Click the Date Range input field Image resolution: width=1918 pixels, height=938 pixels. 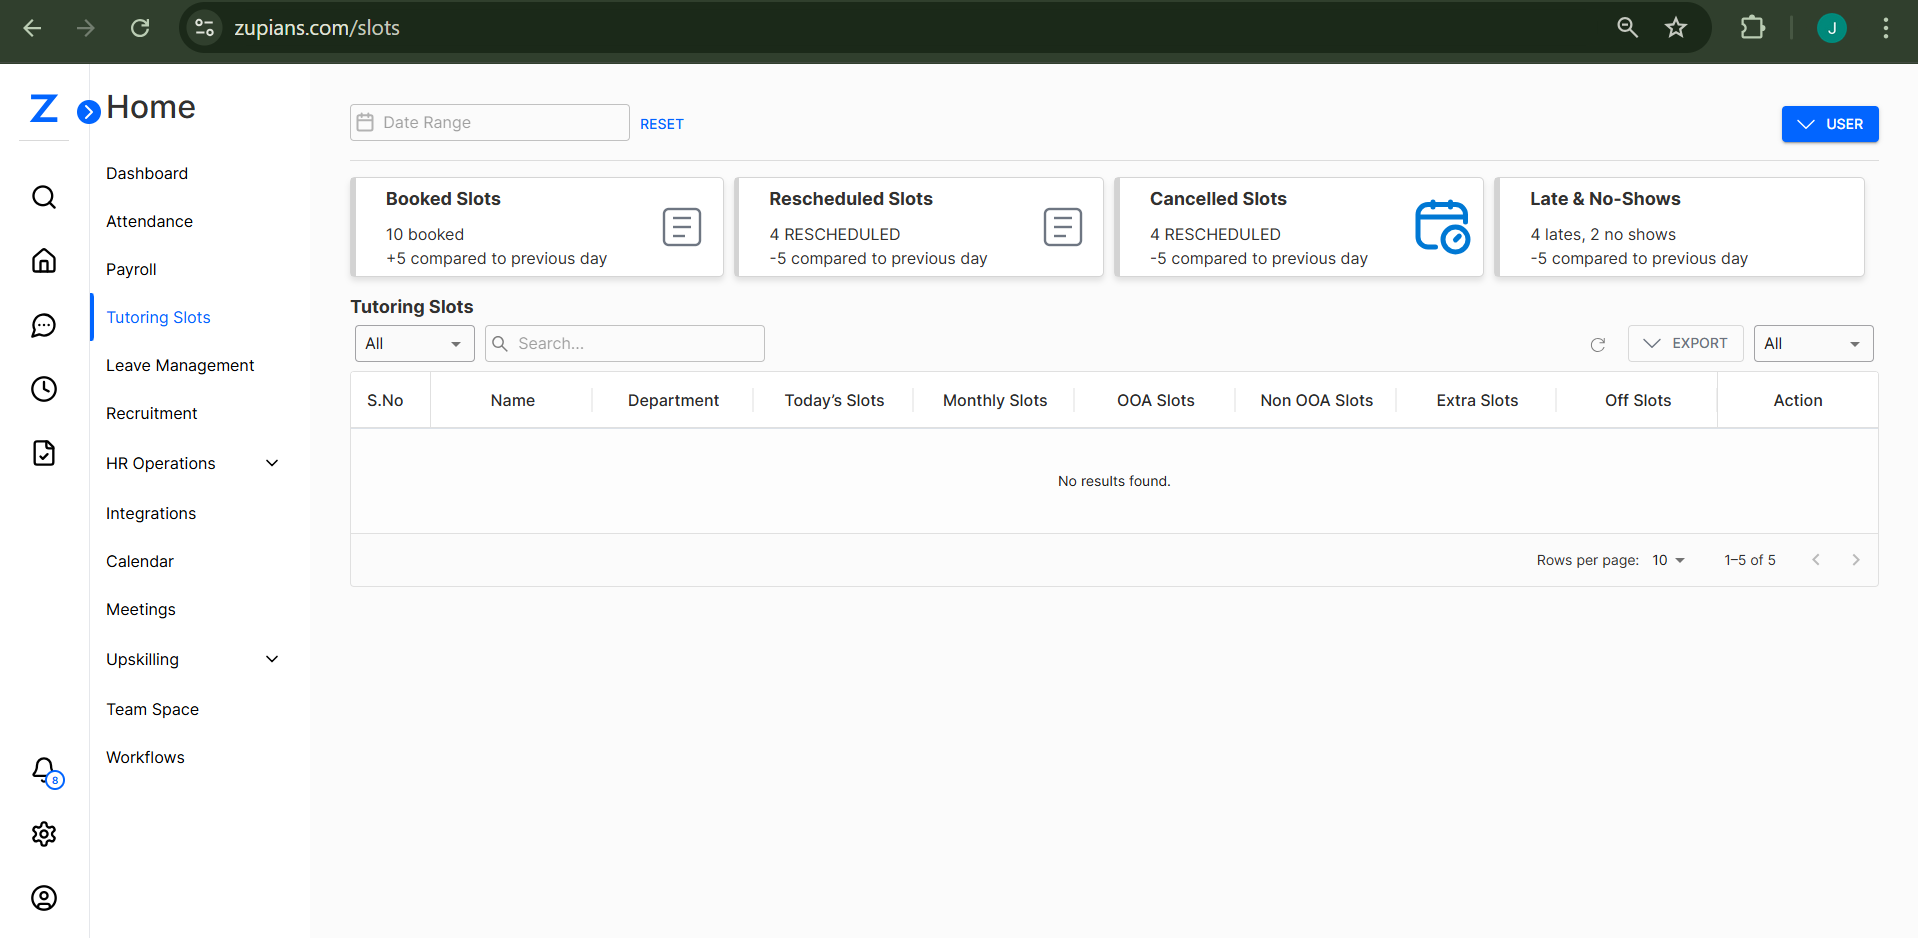[x=490, y=122]
